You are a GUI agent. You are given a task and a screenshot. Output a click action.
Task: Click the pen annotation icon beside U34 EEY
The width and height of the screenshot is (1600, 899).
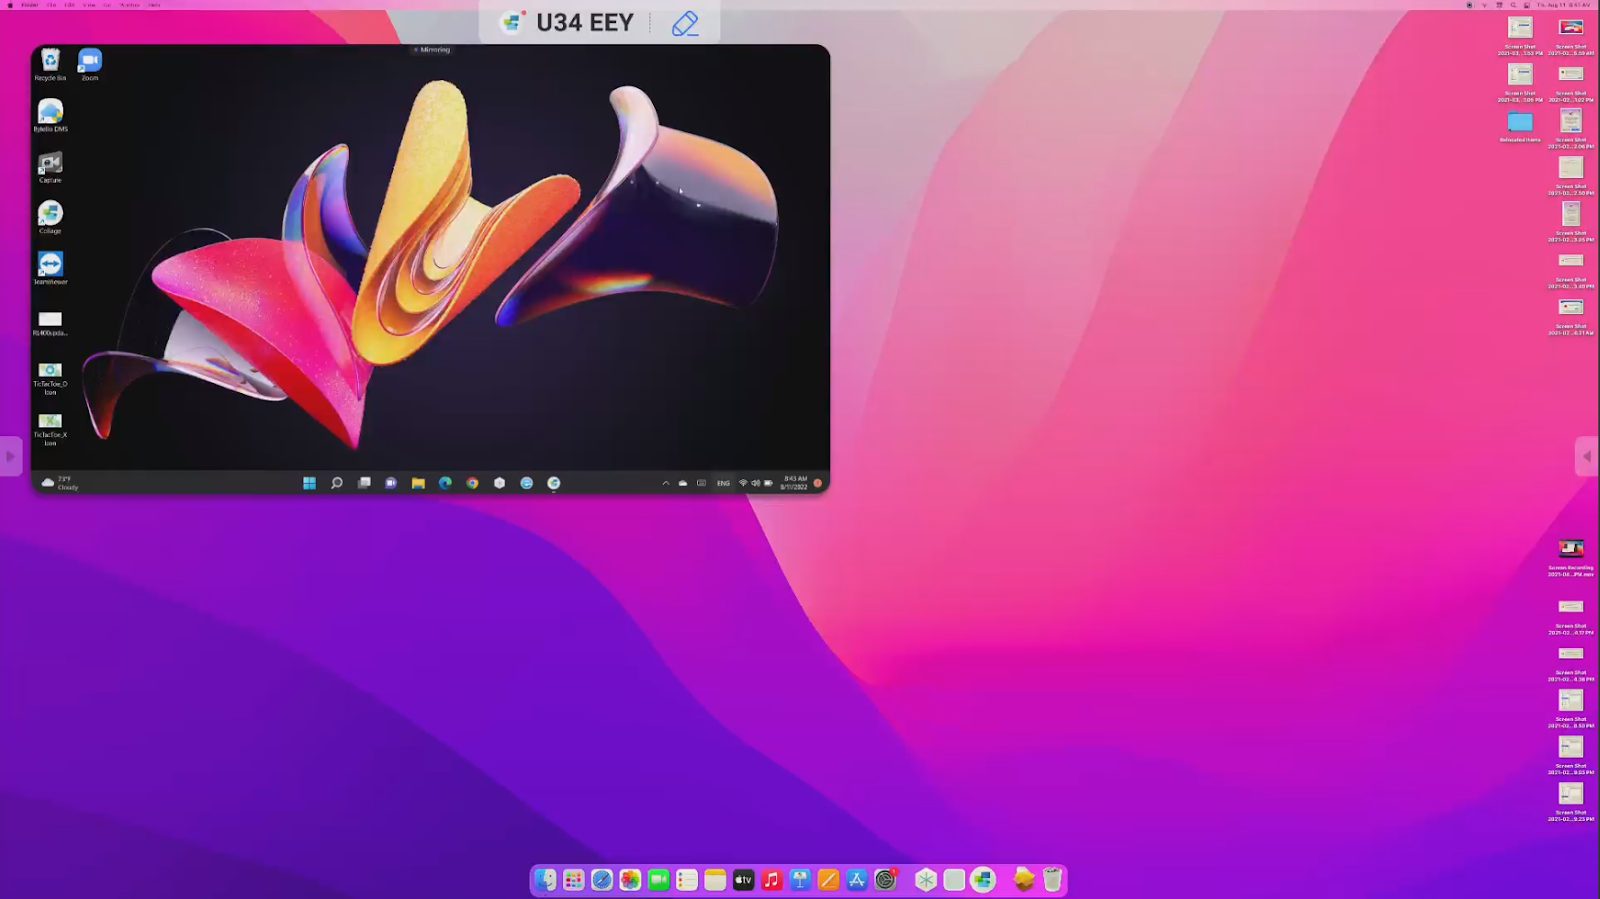tap(685, 23)
